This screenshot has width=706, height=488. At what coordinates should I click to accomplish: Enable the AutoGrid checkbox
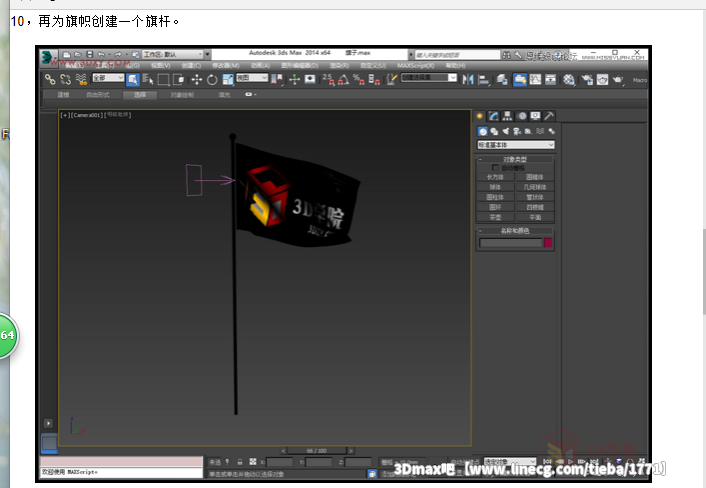[495, 167]
